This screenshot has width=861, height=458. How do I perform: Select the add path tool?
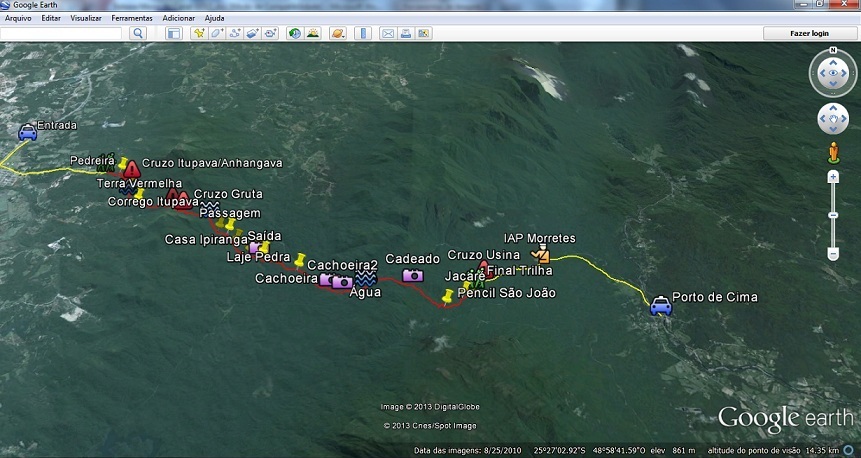(234, 33)
